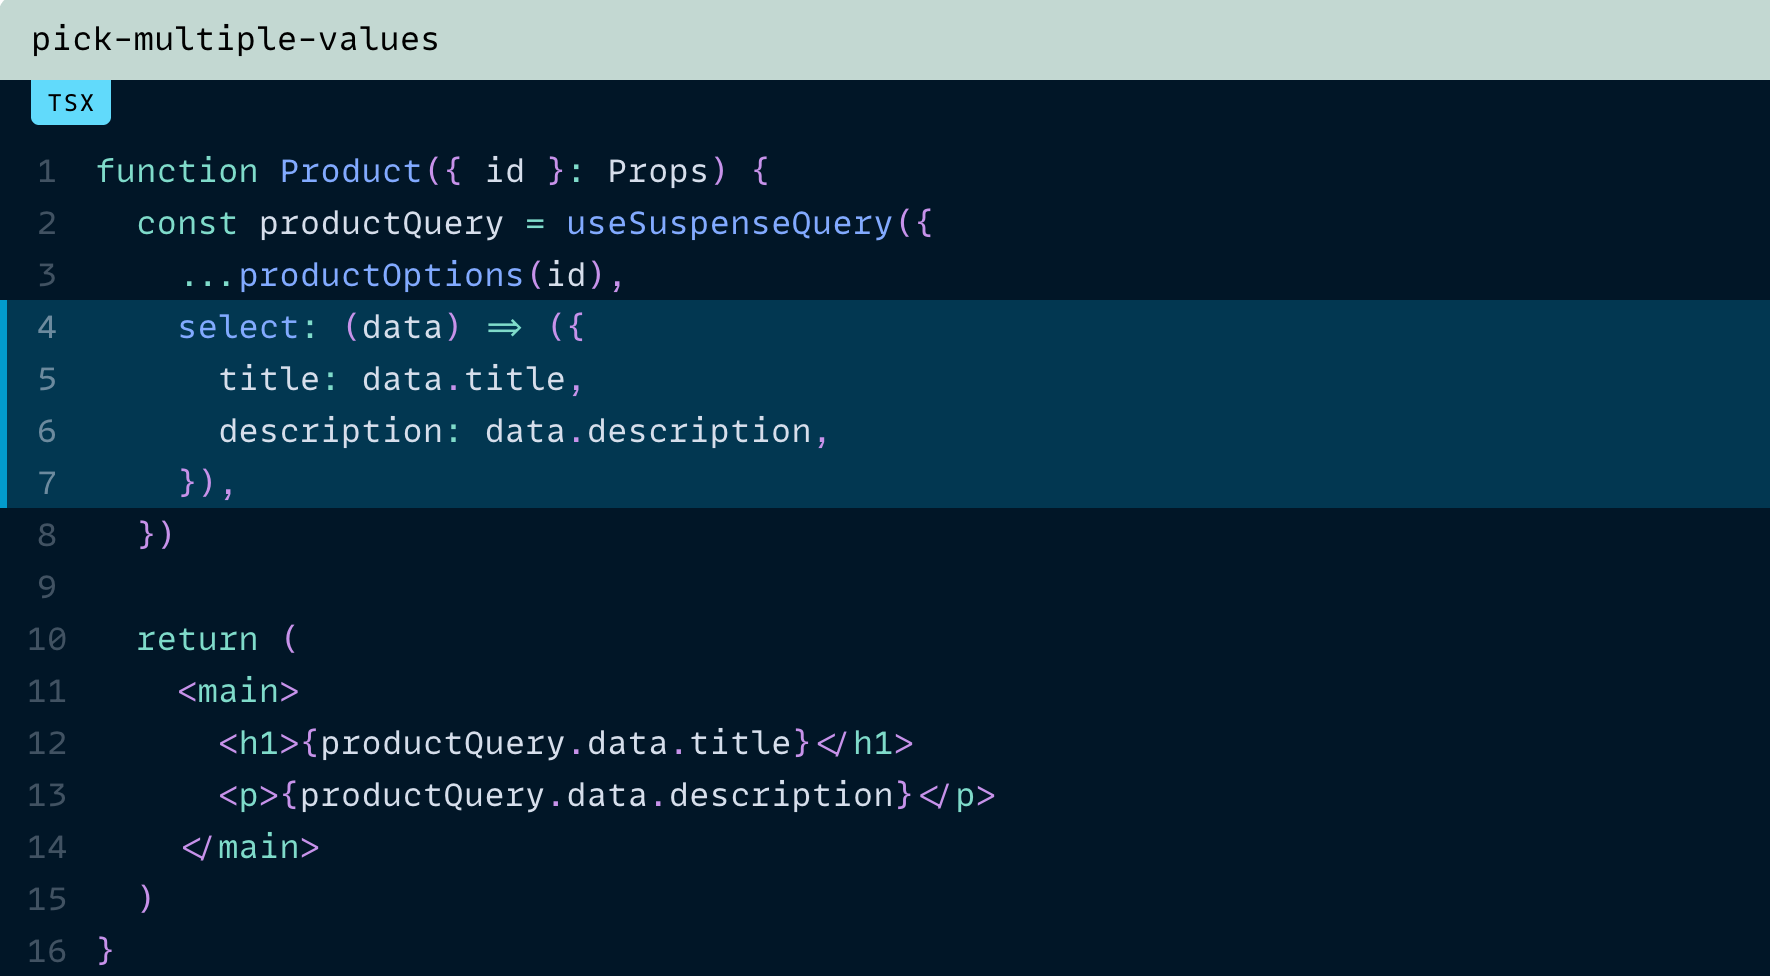Click the arrow function symbol on line 4
Screen dimensions: 1770x976
pos(504,327)
